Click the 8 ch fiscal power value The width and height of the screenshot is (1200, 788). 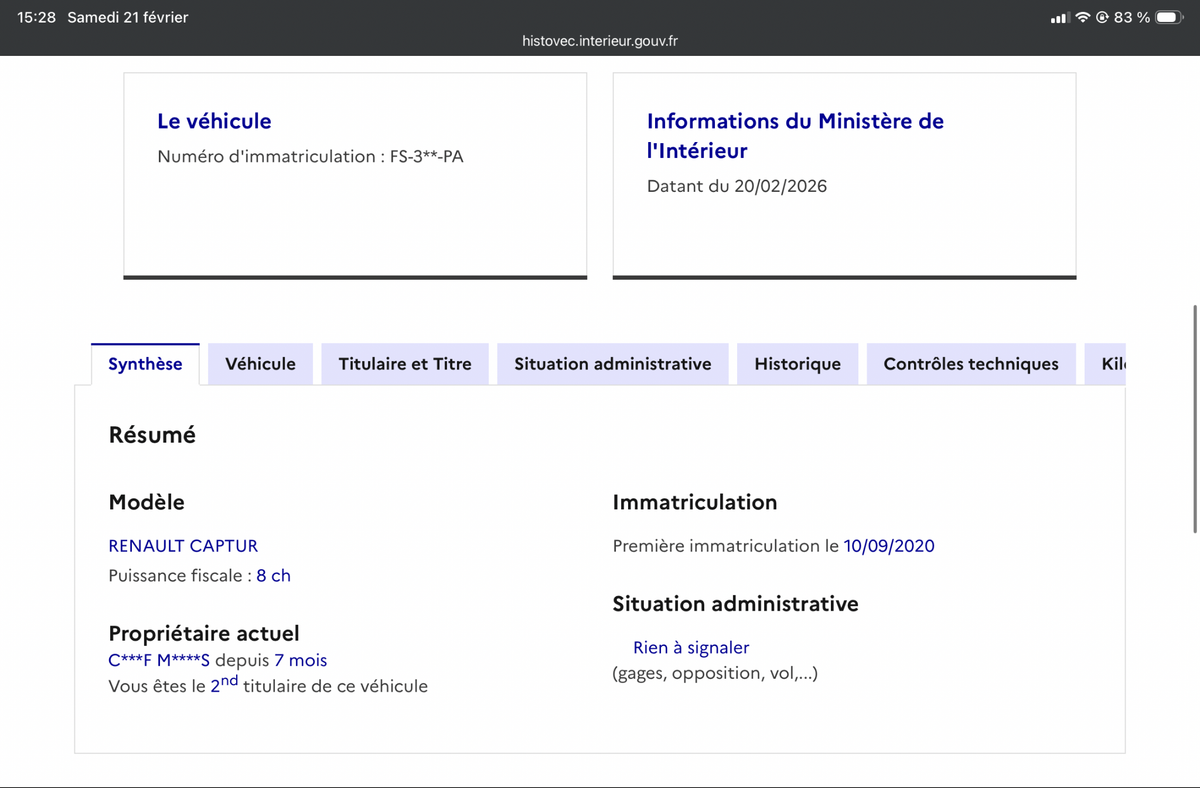click(x=273, y=576)
